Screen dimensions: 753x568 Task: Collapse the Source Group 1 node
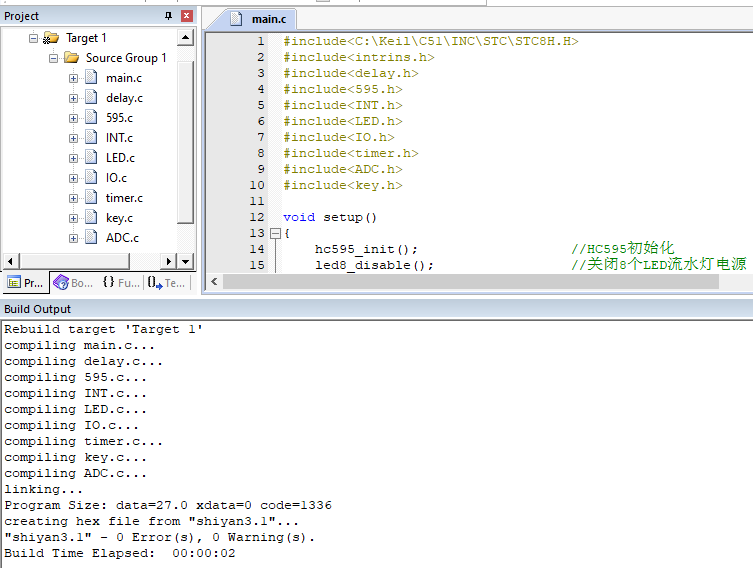(53, 58)
